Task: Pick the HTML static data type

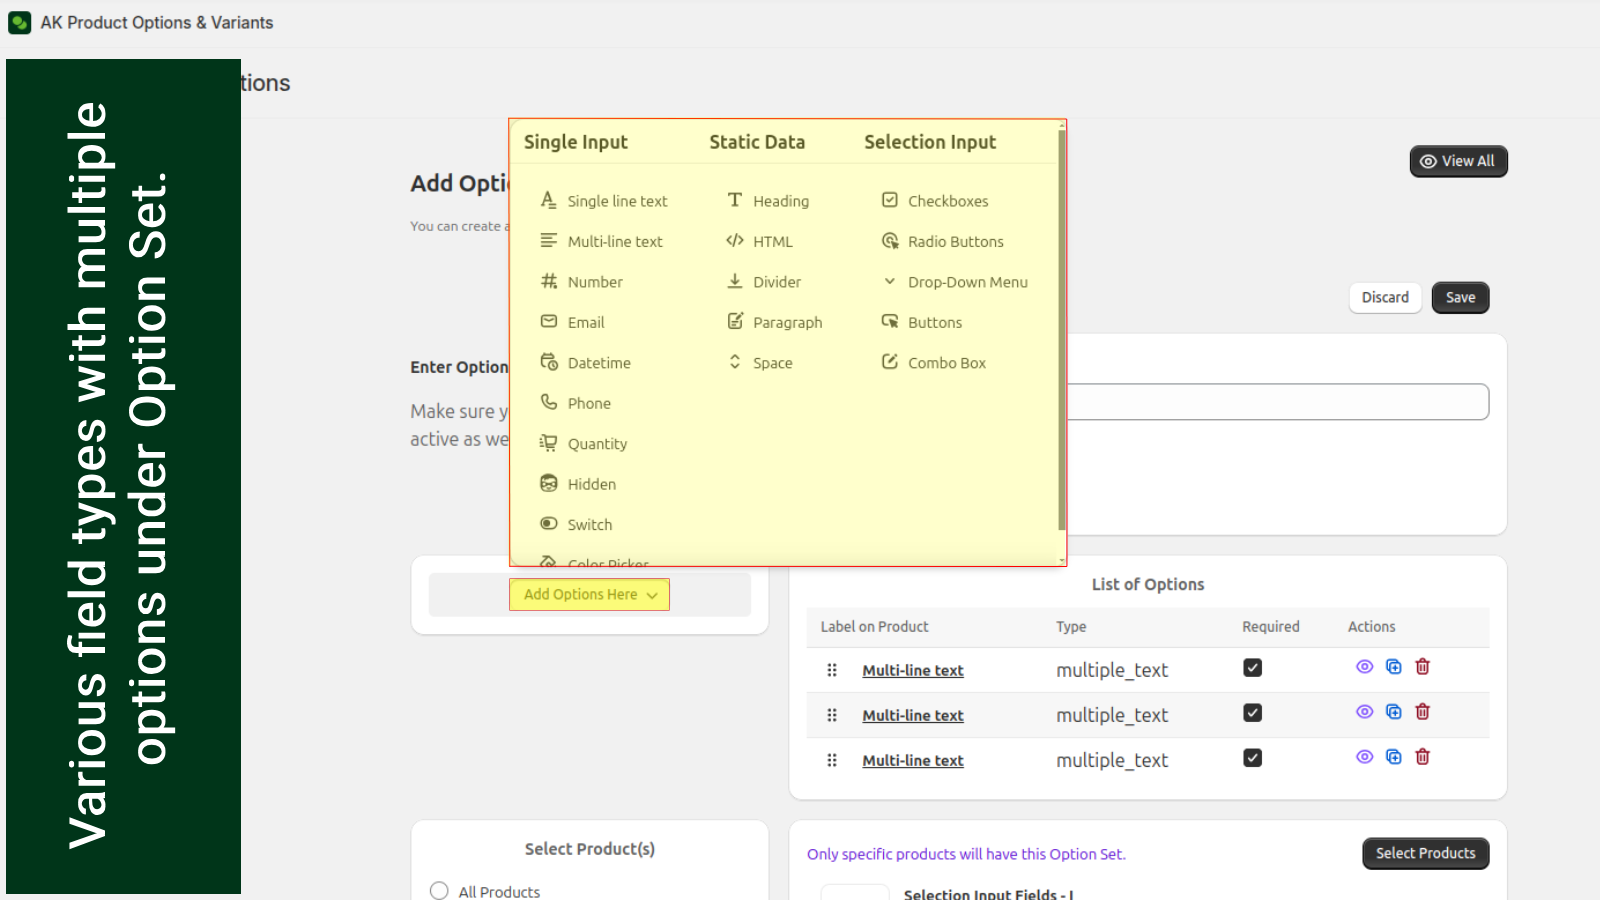Action: click(771, 242)
